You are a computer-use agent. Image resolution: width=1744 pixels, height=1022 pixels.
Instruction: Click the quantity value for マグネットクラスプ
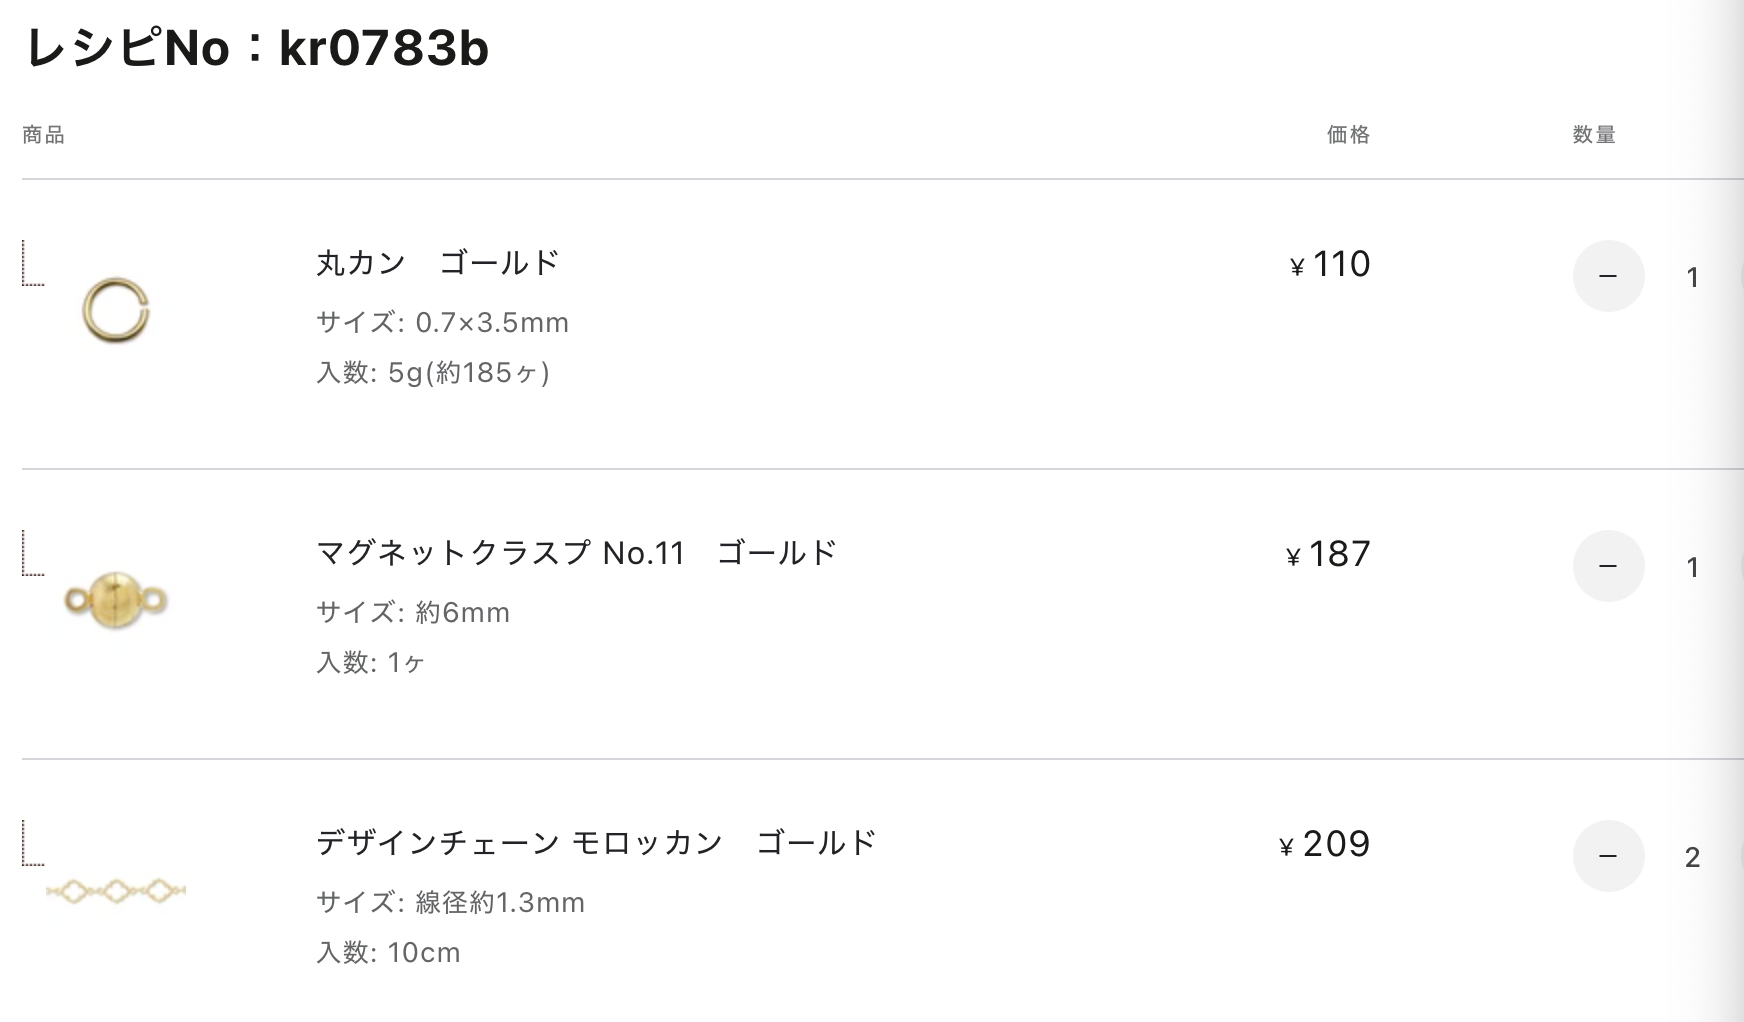[x=1692, y=567]
